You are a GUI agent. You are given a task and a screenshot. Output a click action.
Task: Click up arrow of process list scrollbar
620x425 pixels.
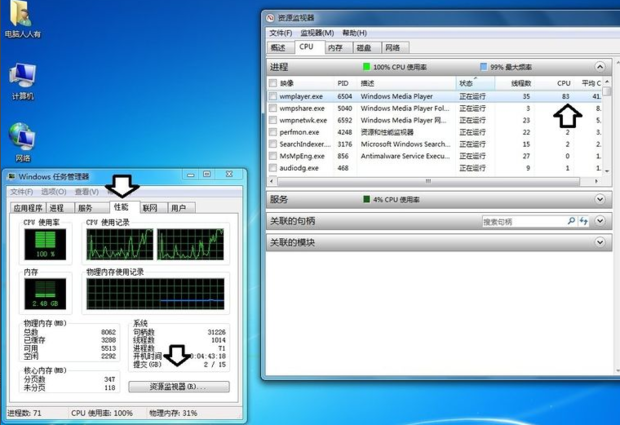pyautogui.click(x=607, y=81)
